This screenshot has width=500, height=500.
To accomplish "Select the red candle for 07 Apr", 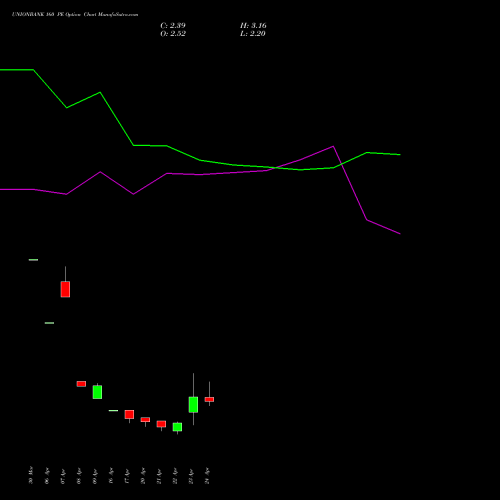I will (65, 289).
